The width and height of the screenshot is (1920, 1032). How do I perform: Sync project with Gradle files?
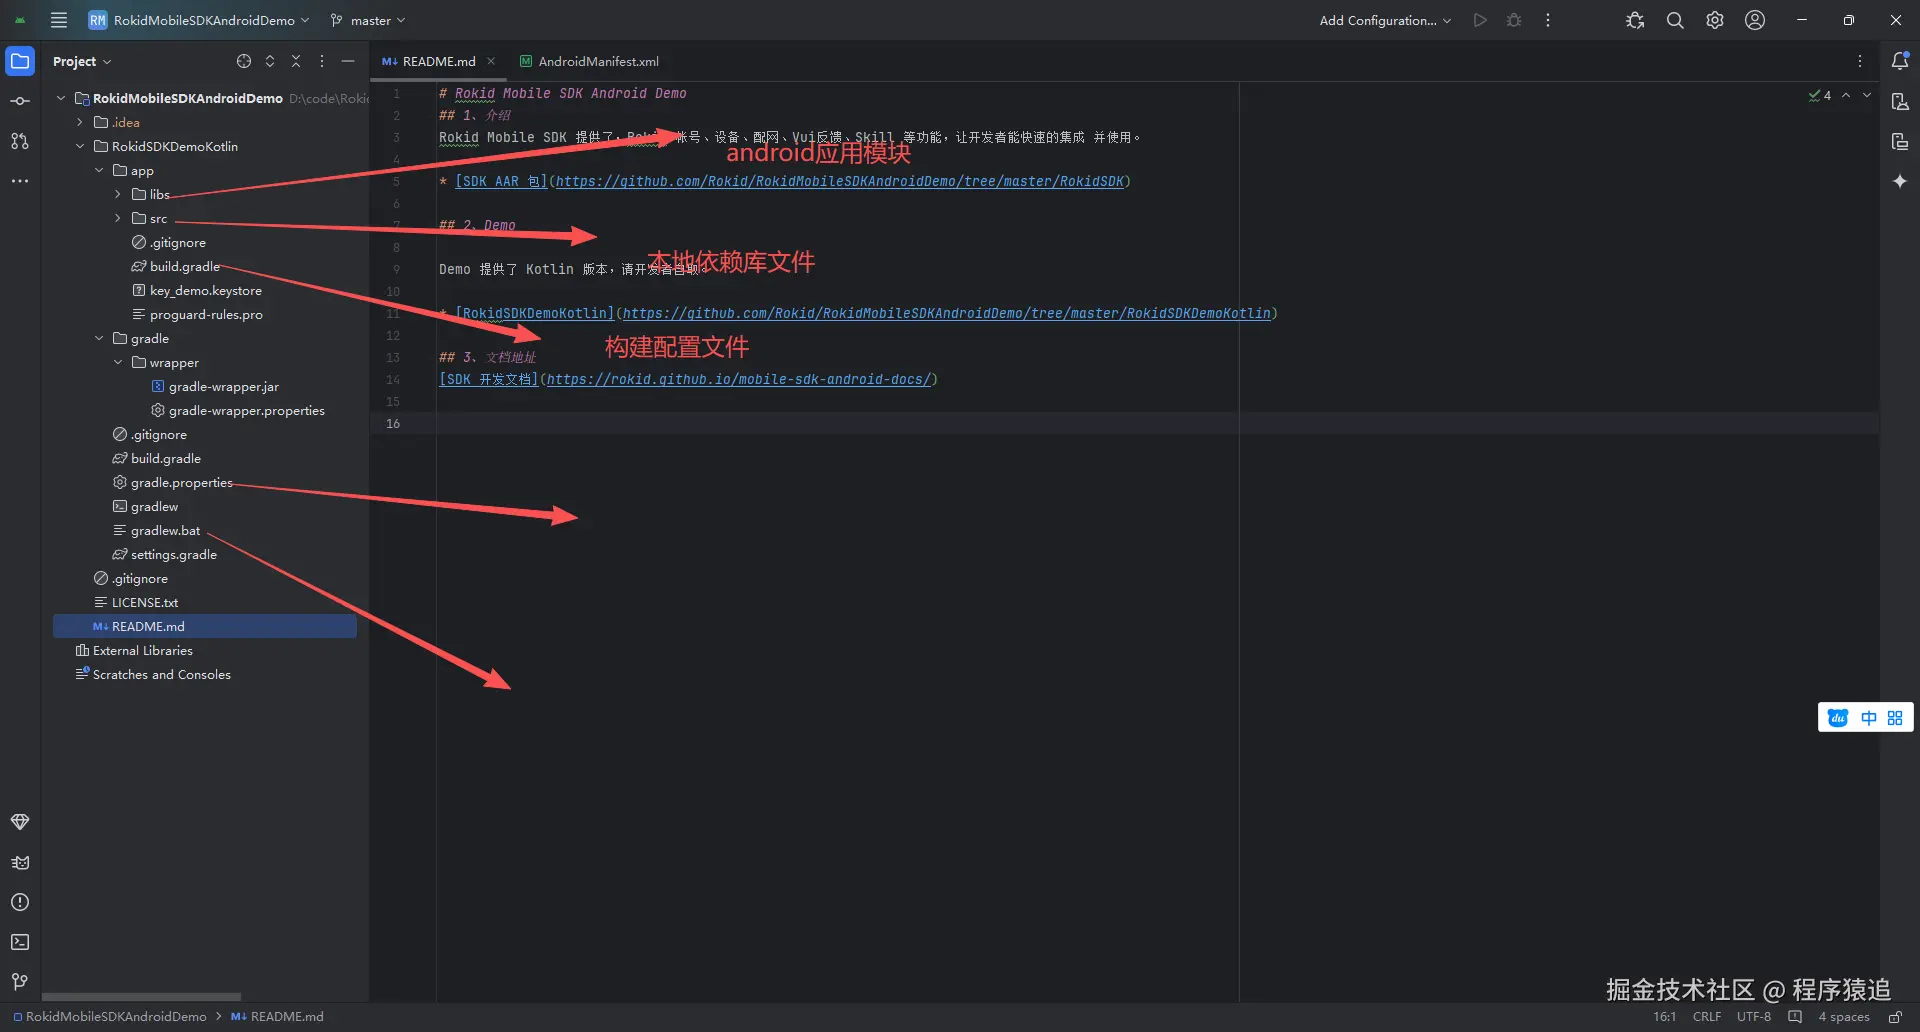point(1635,20)
